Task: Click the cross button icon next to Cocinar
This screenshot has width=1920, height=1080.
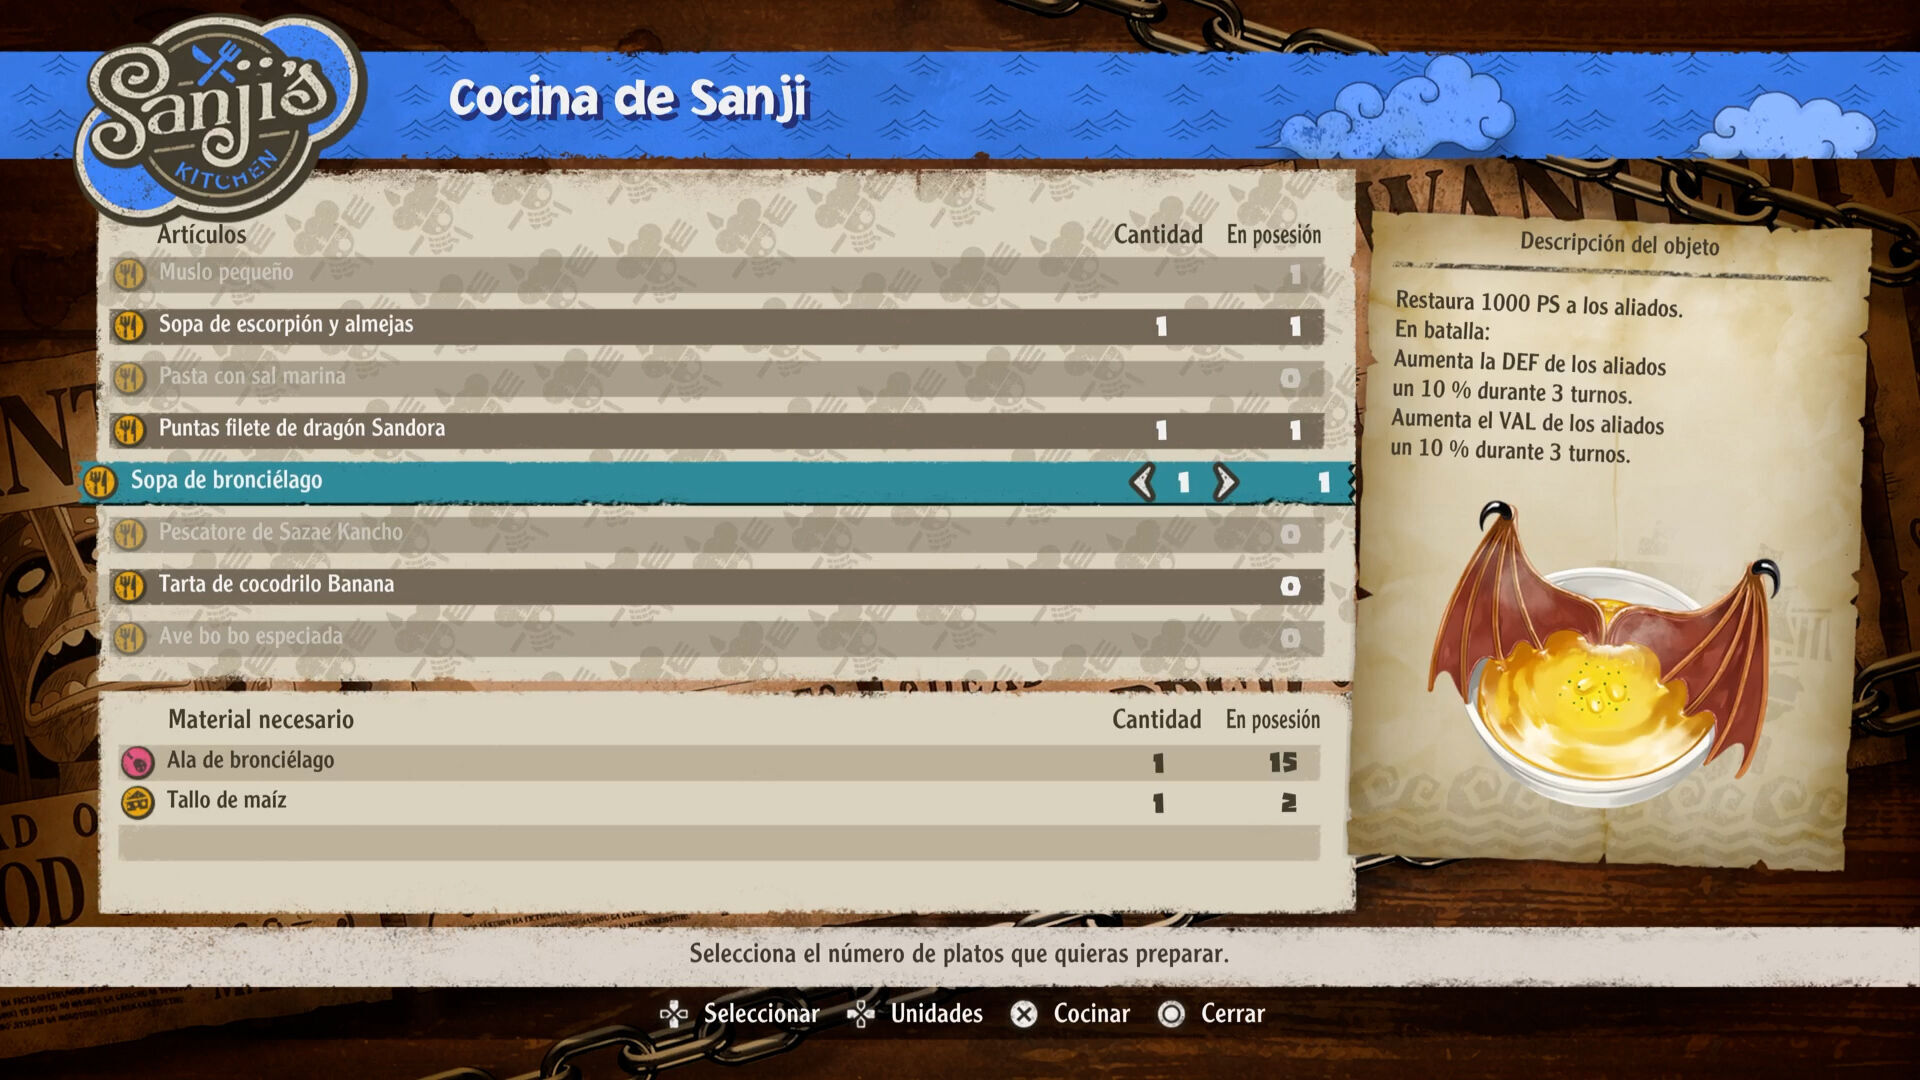Action: coord(1023,1014)
